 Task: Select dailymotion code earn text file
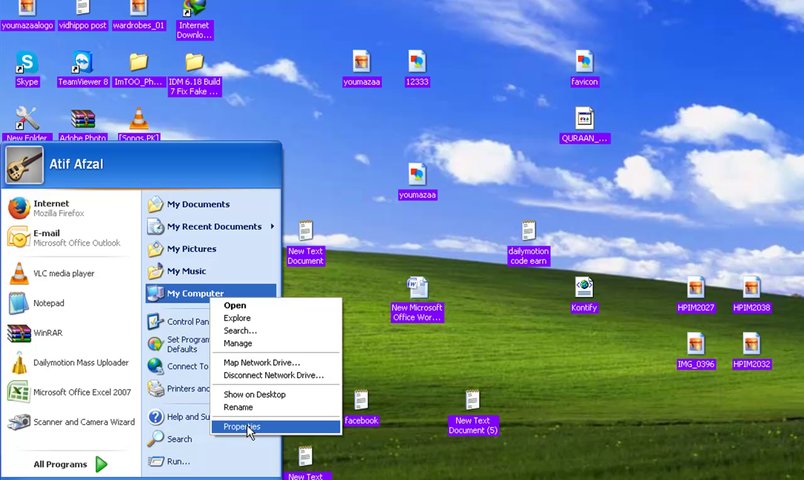(x=529, y=231)
